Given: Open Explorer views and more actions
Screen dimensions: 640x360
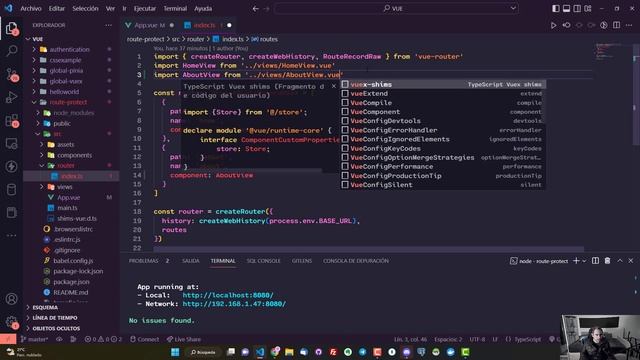Looking at the screenshot, I should pyautogui.click(x=108, y=25).
